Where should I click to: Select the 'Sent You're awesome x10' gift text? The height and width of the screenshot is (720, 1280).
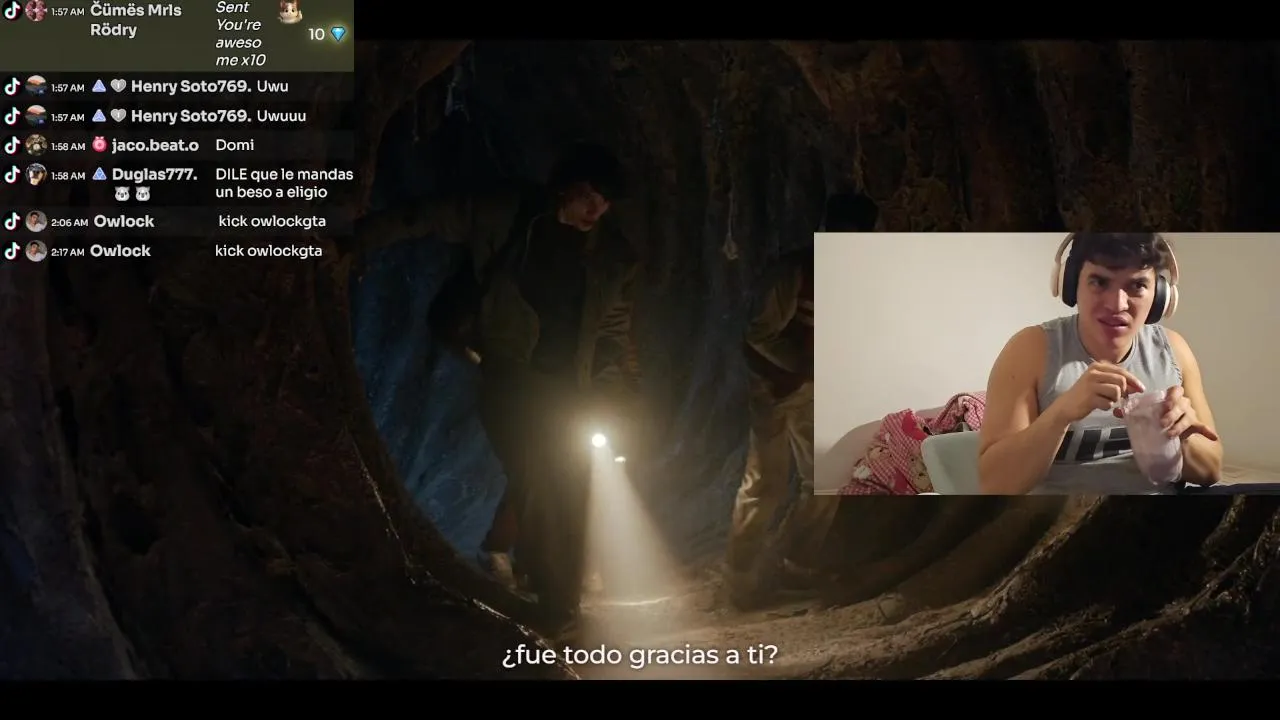pyautogui.click(x=240, y=34)
